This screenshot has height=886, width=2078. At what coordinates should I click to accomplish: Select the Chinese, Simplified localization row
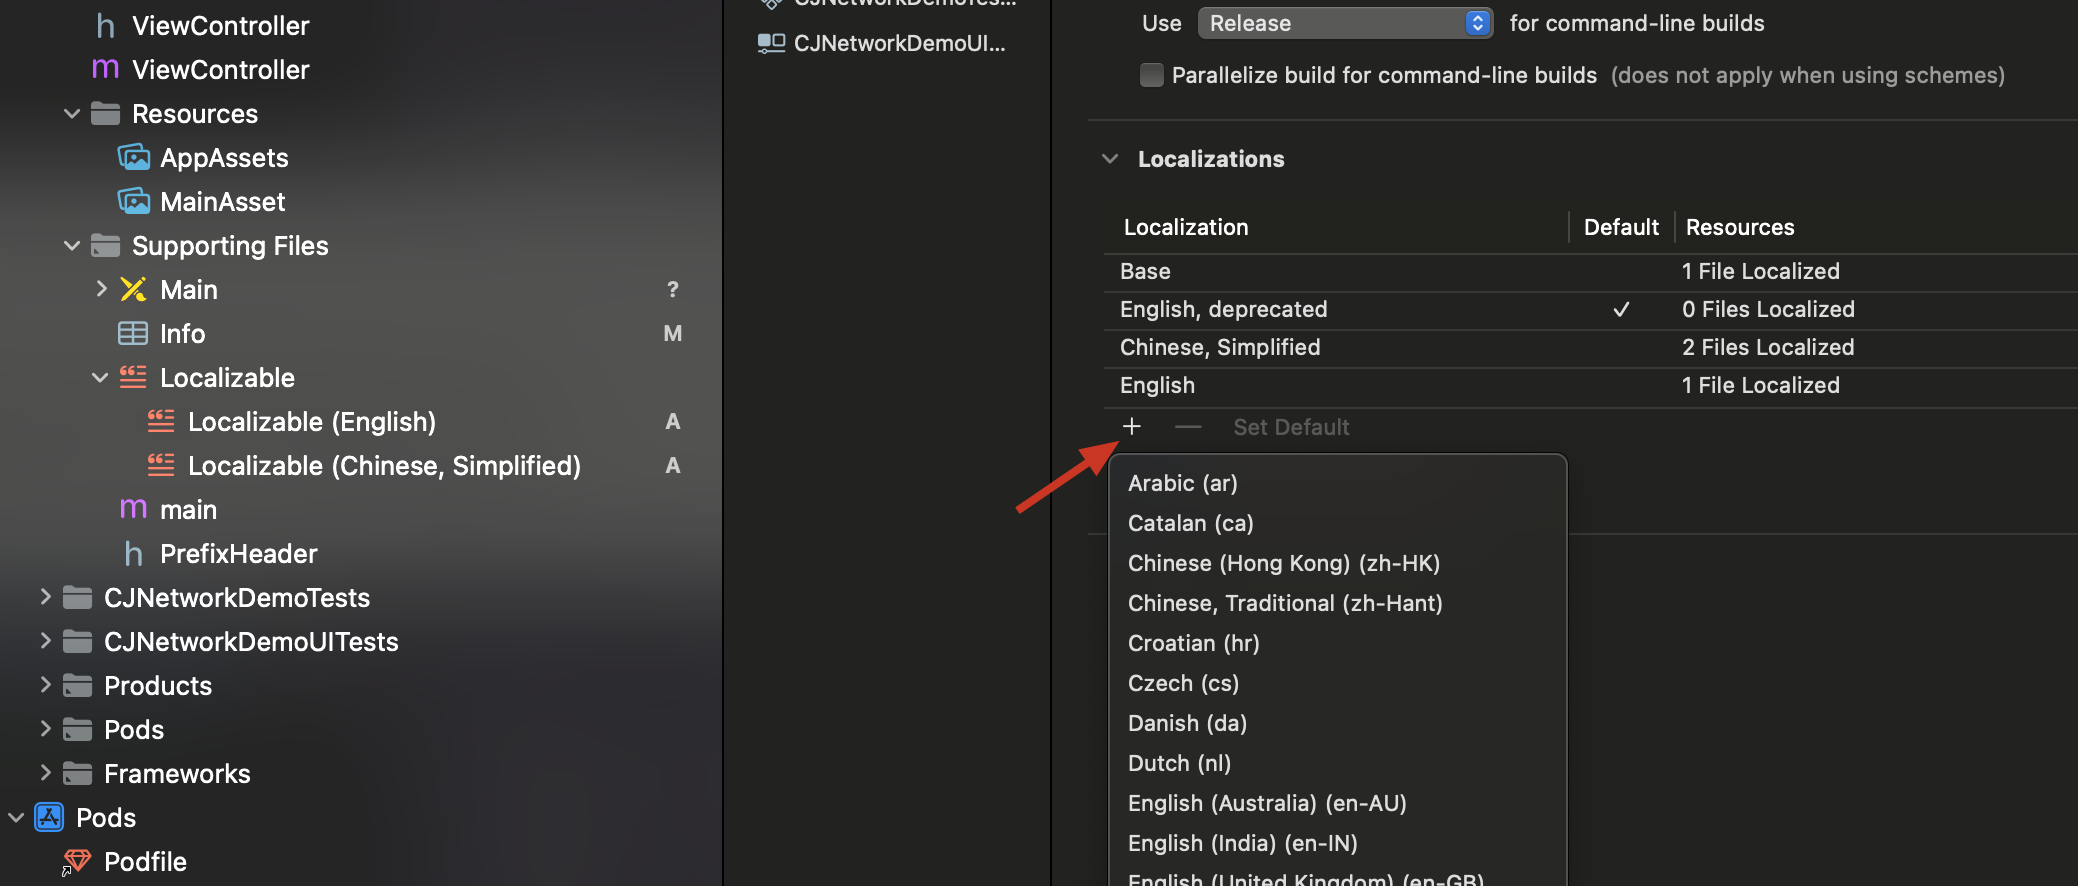(1590, 347)
